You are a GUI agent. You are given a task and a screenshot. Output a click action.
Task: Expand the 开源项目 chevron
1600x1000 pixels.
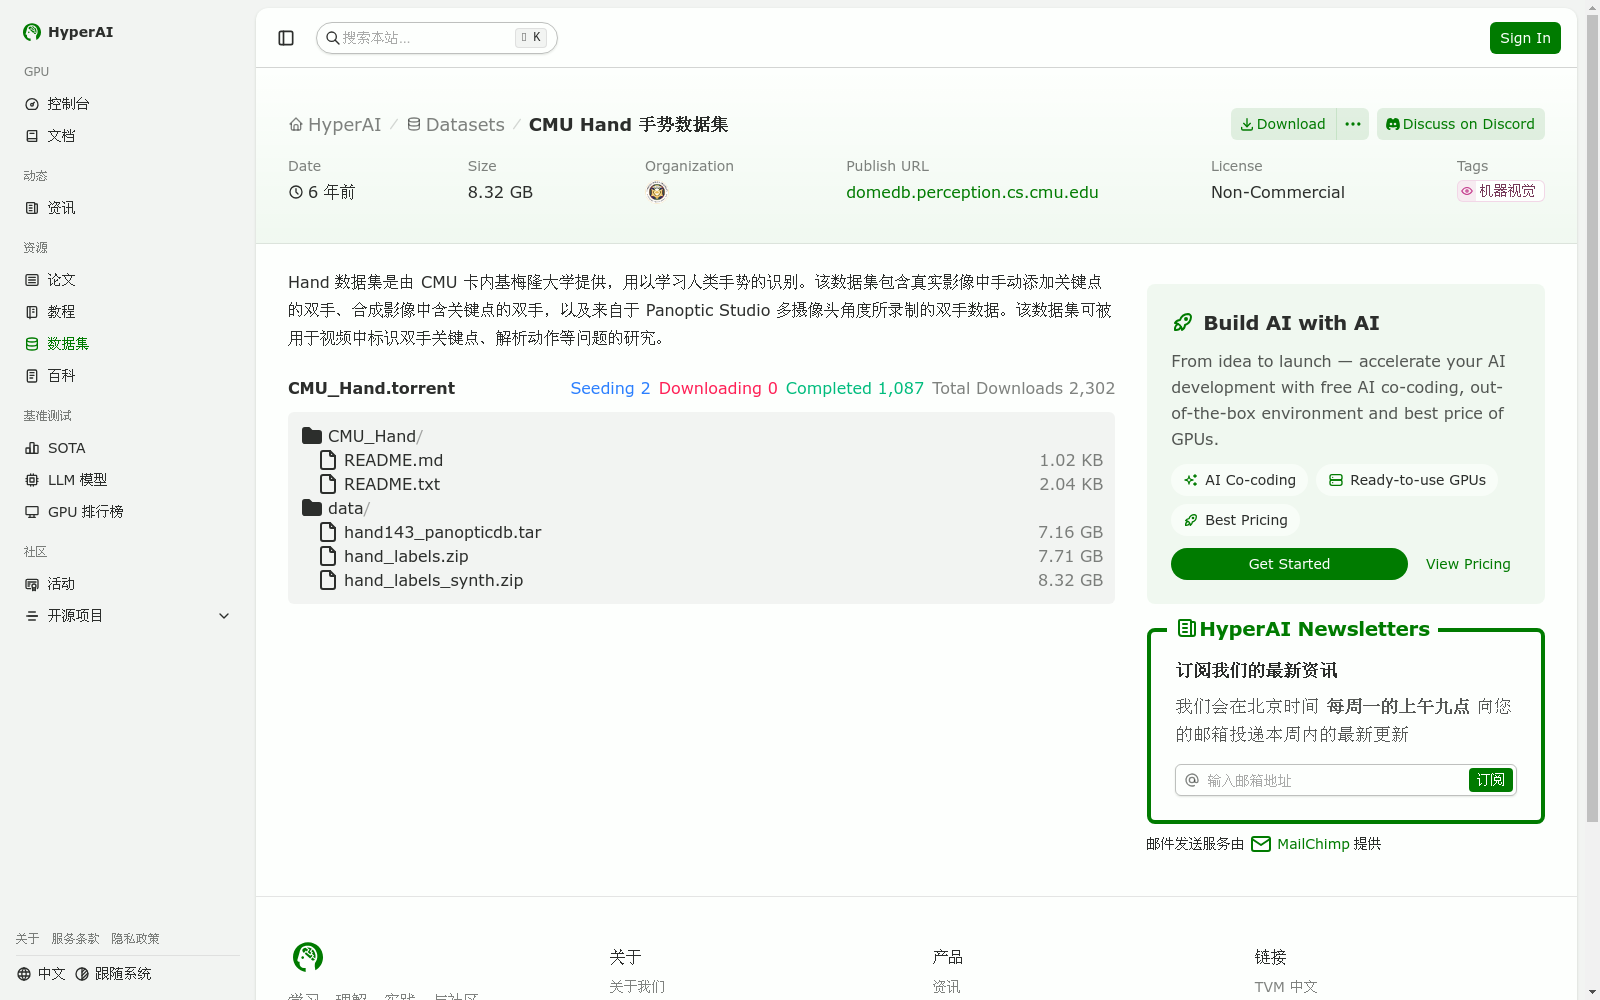click(x=224, y=616)
